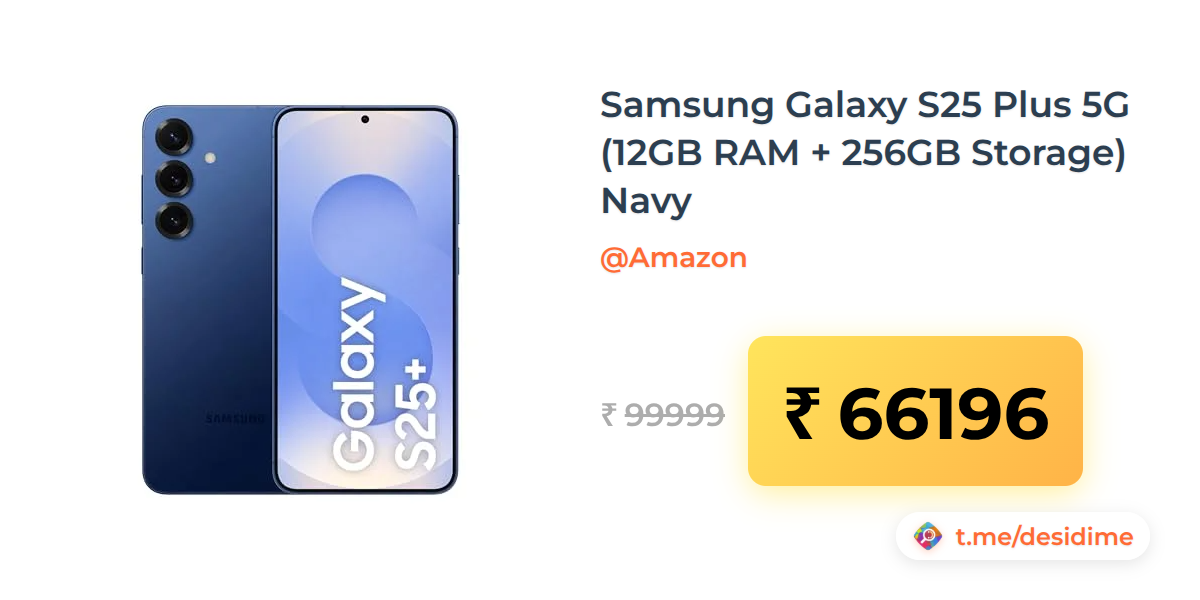Click the middle rear camera lens
Viewport: 1200px width, 600px height.
coord(175,179)
